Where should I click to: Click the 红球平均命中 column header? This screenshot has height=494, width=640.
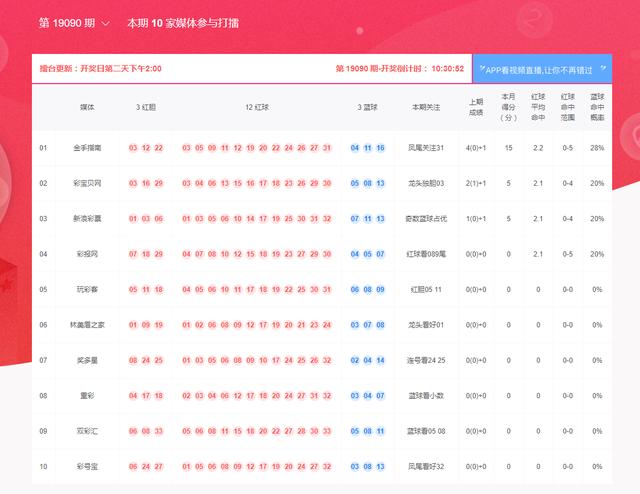[x=538, y=107]
